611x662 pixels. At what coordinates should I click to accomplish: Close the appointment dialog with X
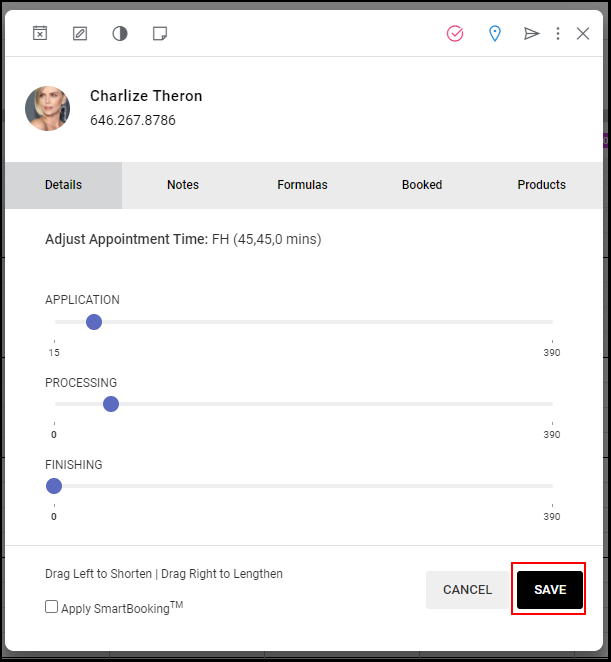tap(583, 33)
